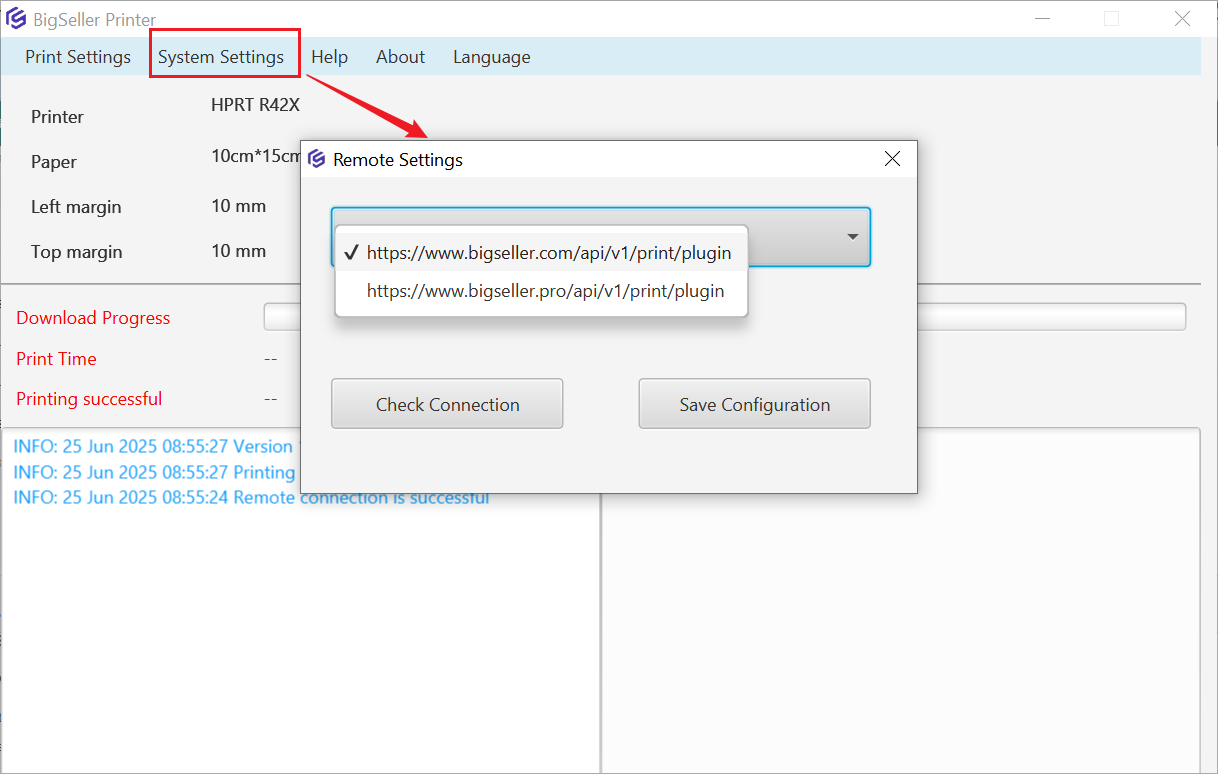Click the BigSeller logo in Remote Settings title
The image size is (1218, 774).
pos(317,159)
